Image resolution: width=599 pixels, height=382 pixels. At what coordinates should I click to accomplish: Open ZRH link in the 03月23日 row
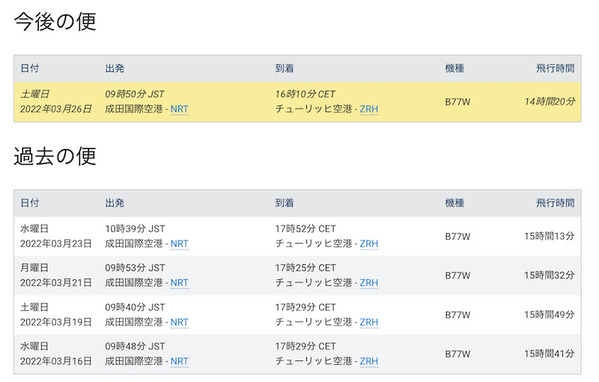tap(369, 243)
